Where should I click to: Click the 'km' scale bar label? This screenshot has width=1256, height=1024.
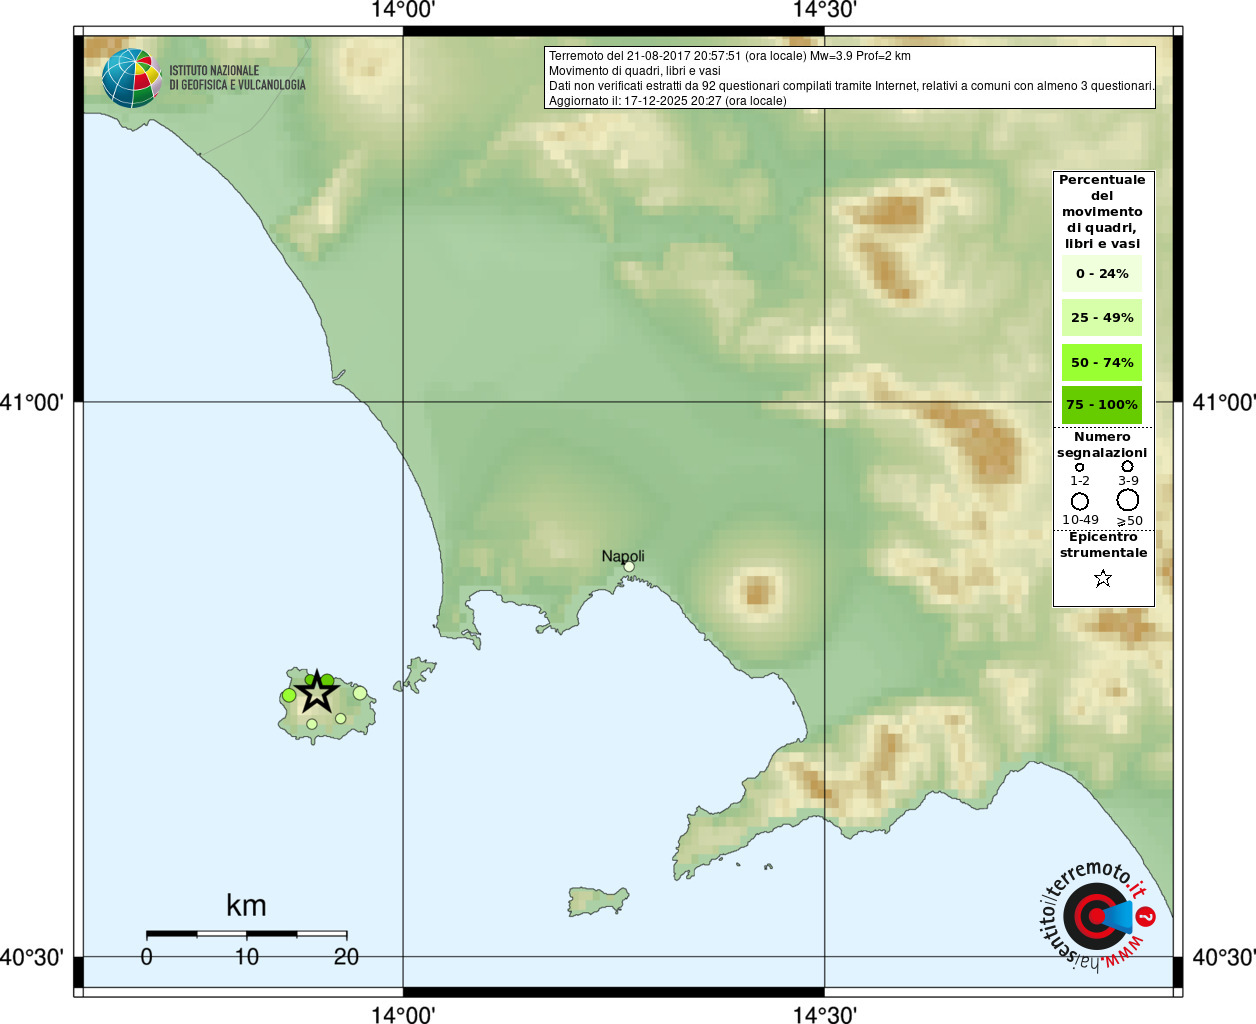click(246, 905)
